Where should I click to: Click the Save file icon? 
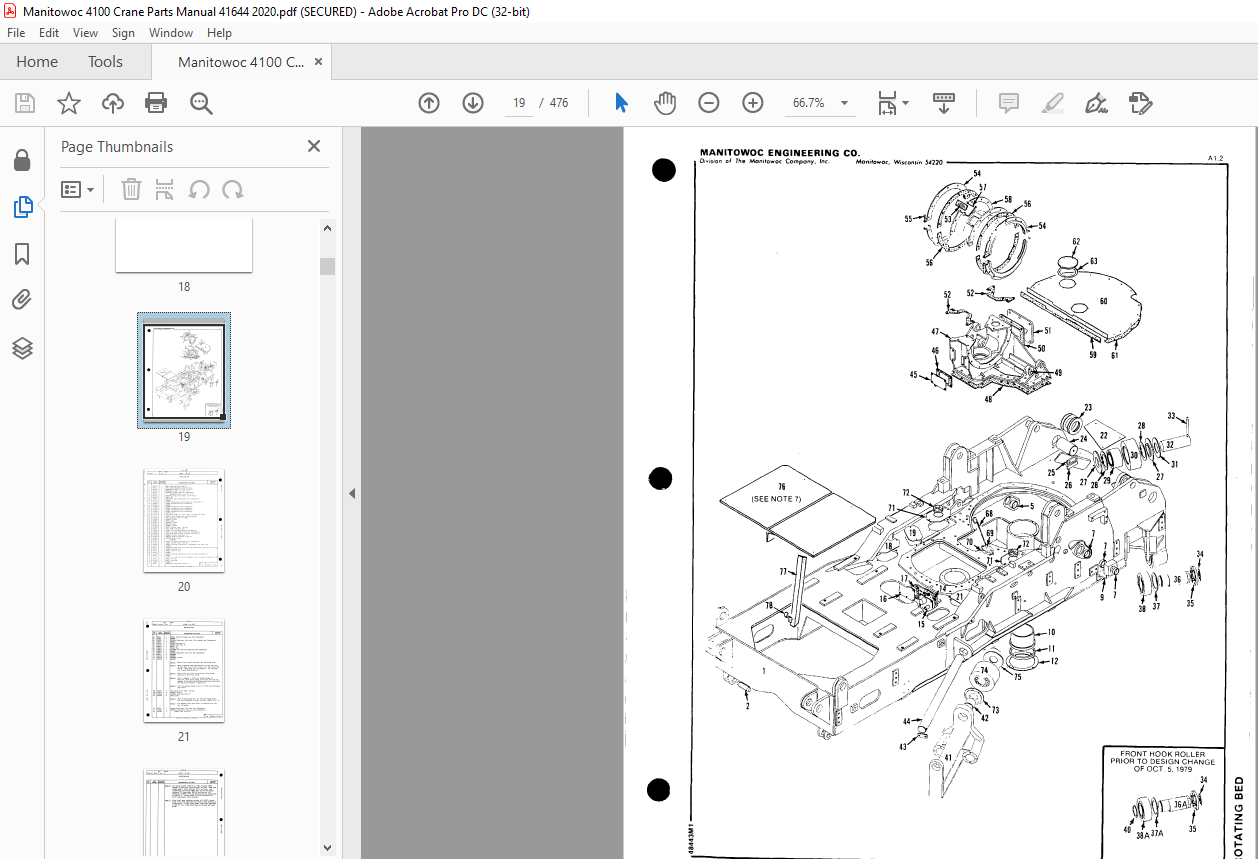[25, 103]
